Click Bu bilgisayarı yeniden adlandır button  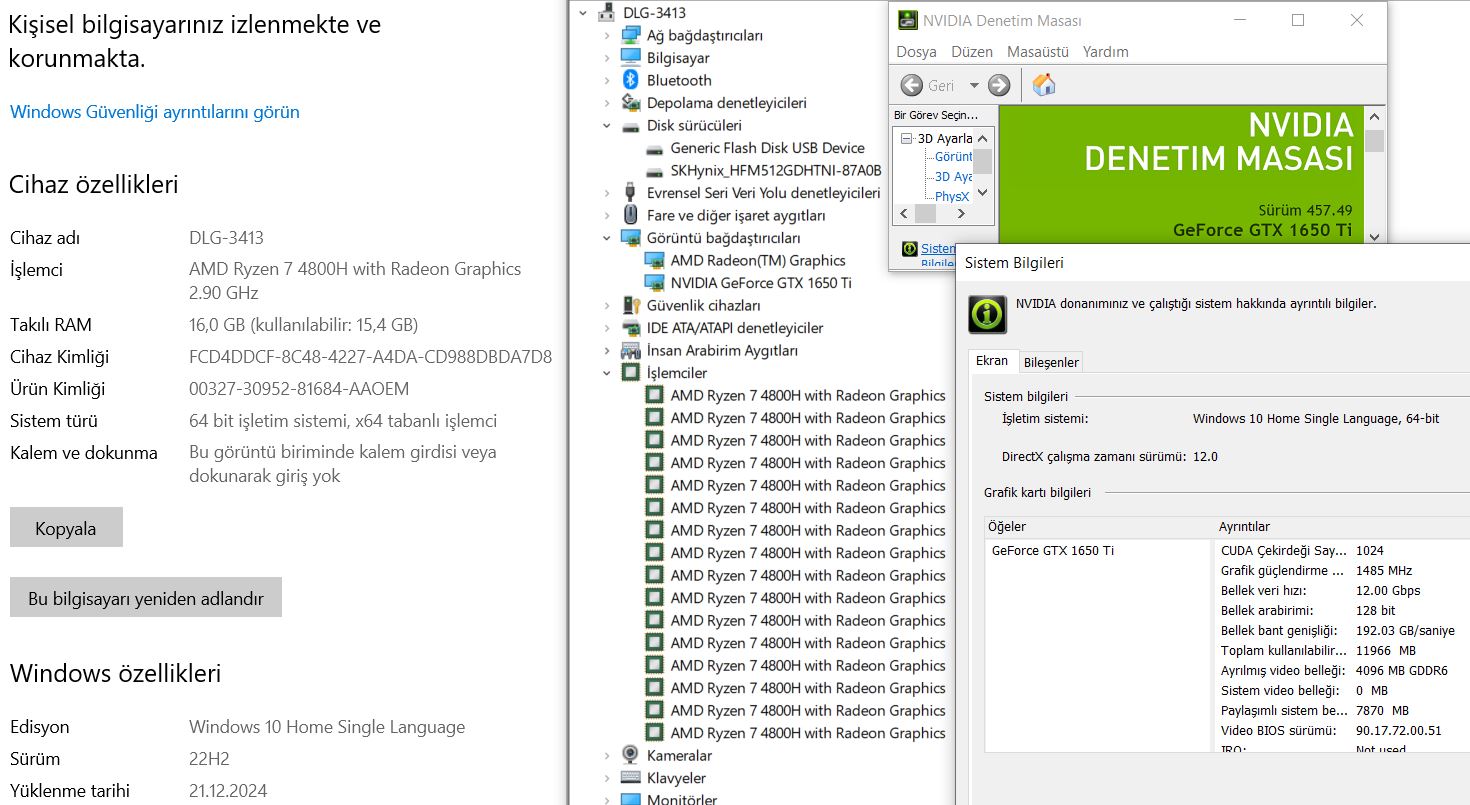click(x=146, y=598)
